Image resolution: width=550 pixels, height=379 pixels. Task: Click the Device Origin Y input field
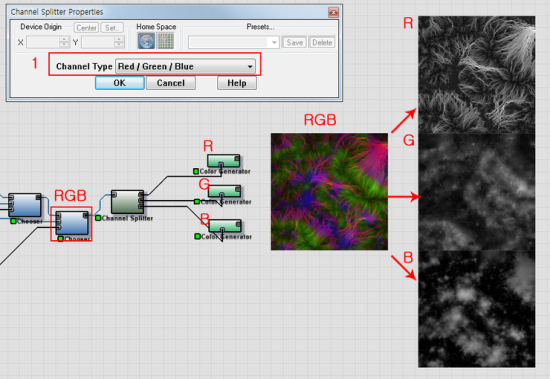click(98, 42)
